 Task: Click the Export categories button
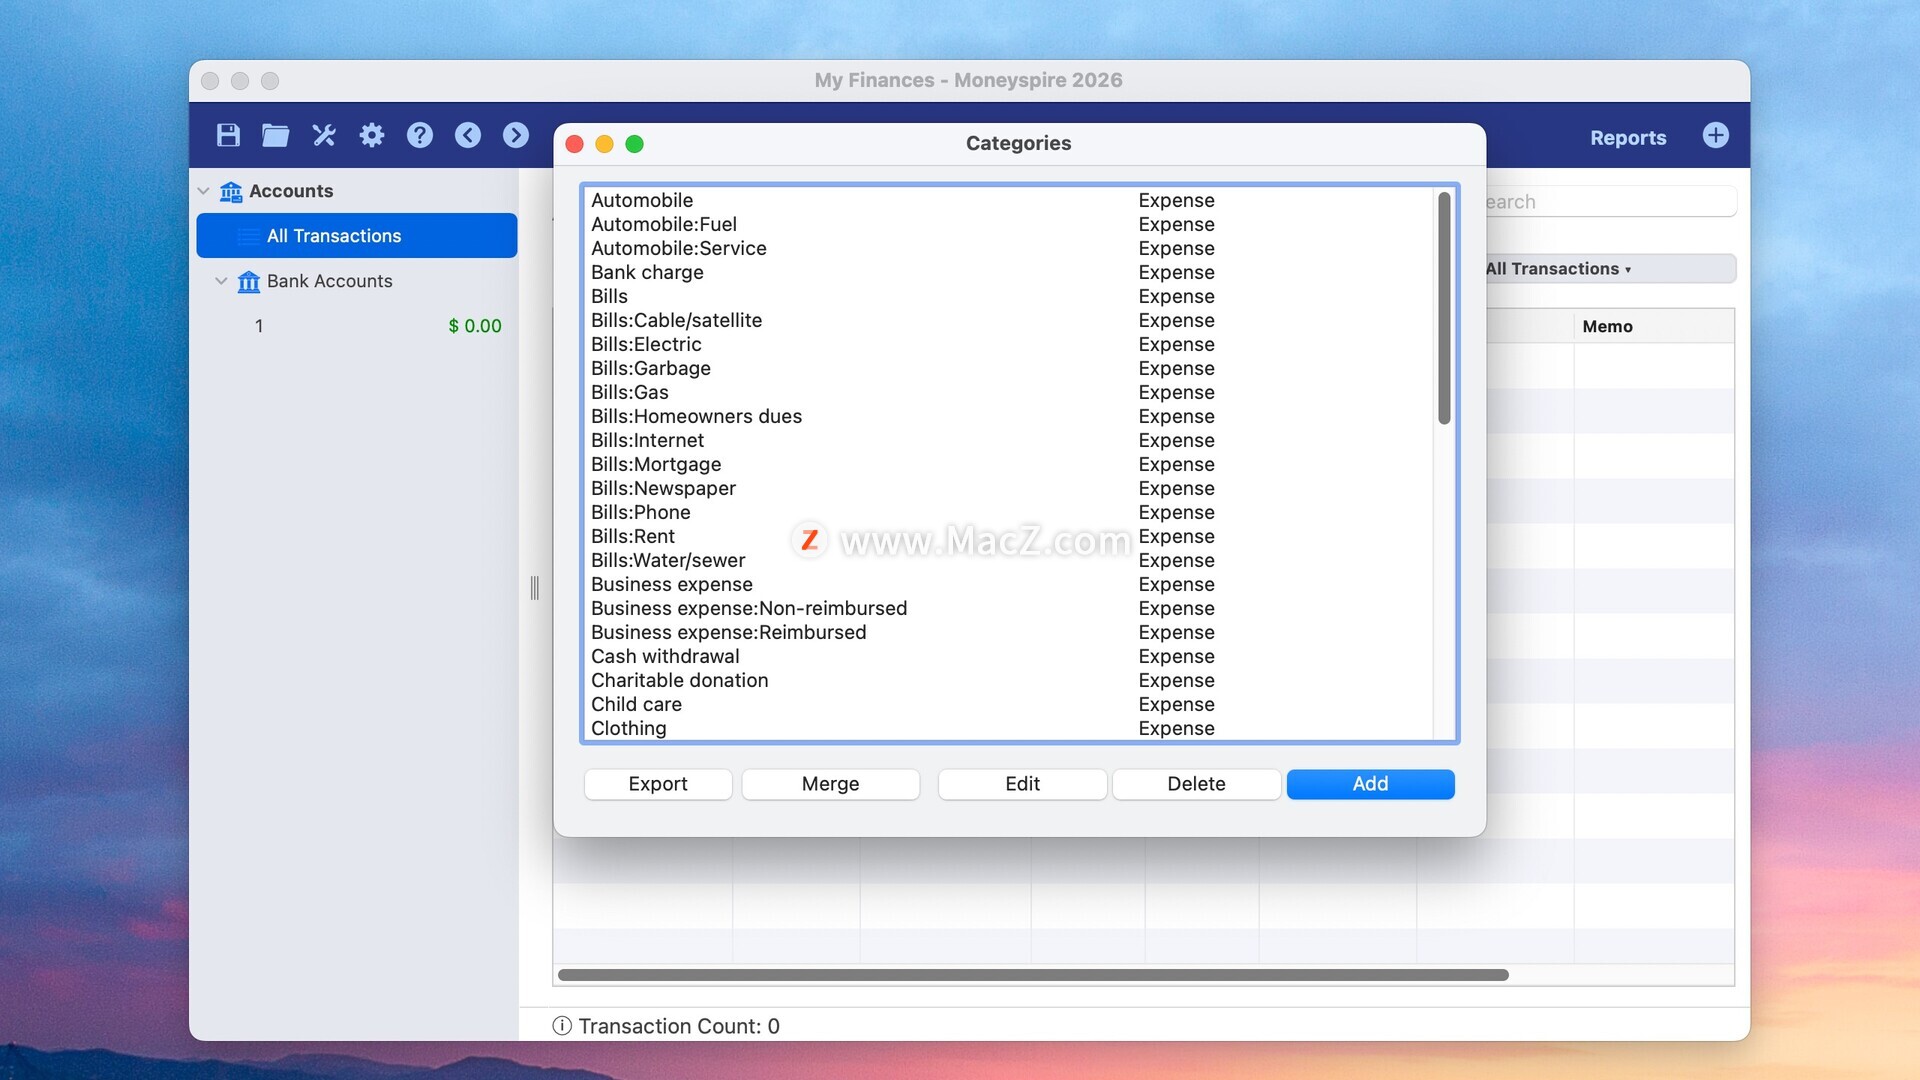(657, 784)
